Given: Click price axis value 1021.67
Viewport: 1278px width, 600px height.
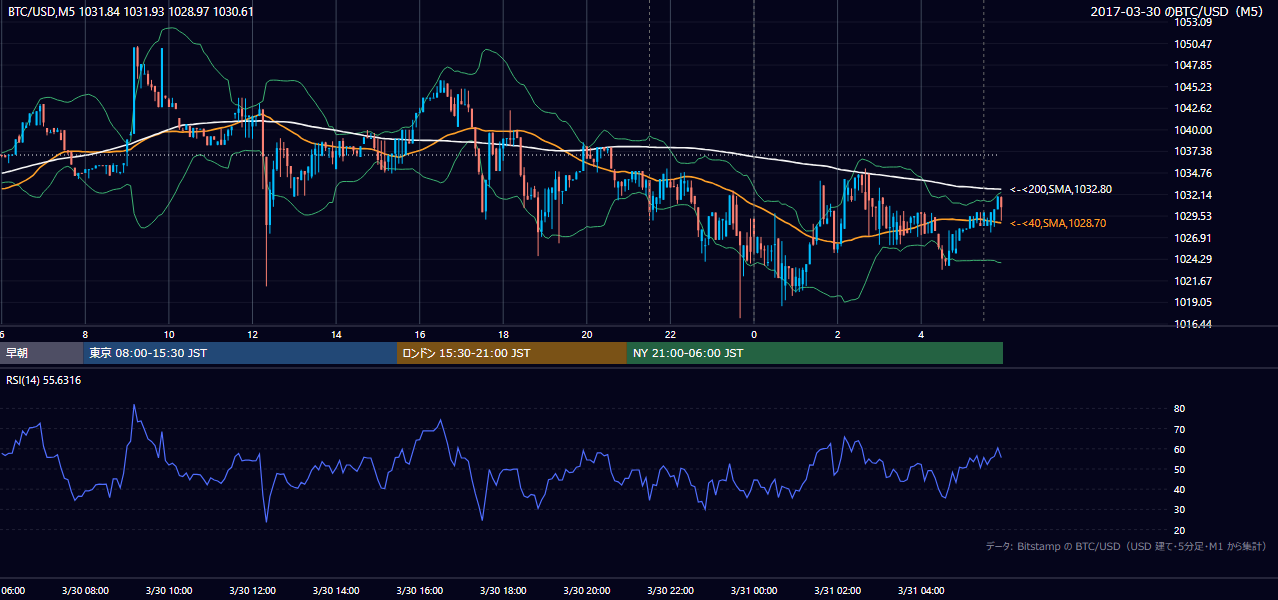Looking at the screenshot, I should click(x=1193, y=281).
